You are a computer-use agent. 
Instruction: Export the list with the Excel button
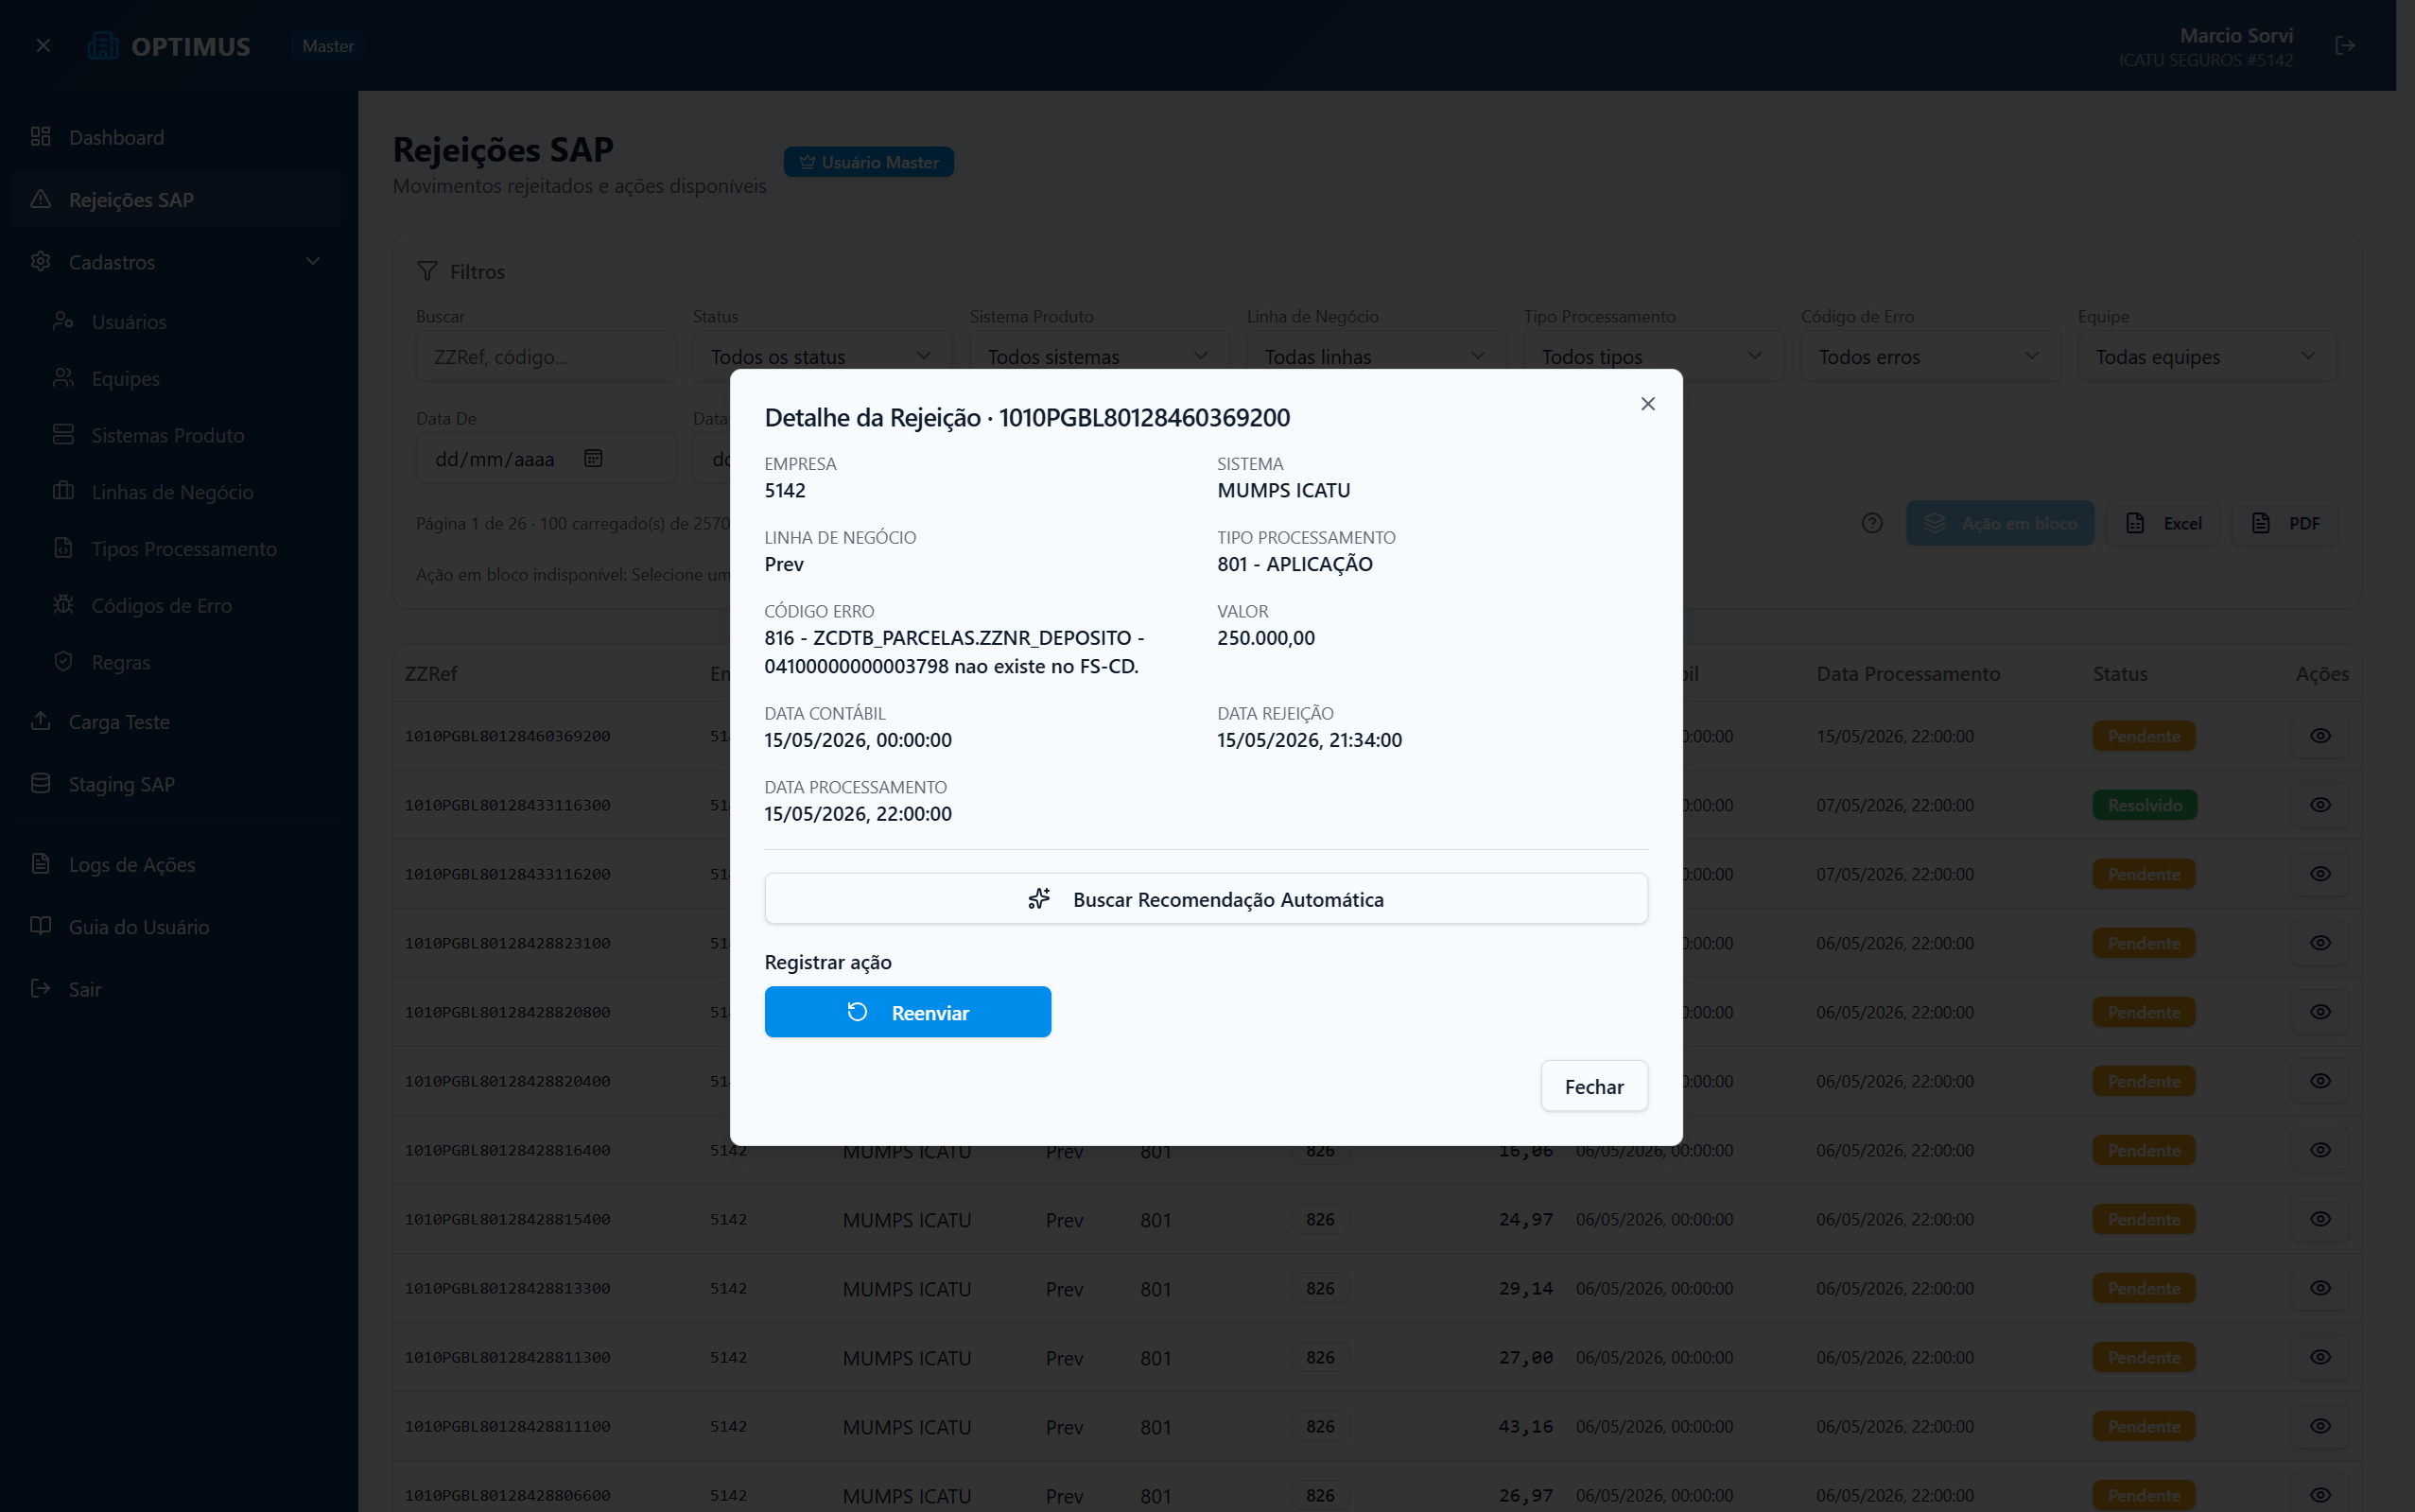coord(2163,523)
